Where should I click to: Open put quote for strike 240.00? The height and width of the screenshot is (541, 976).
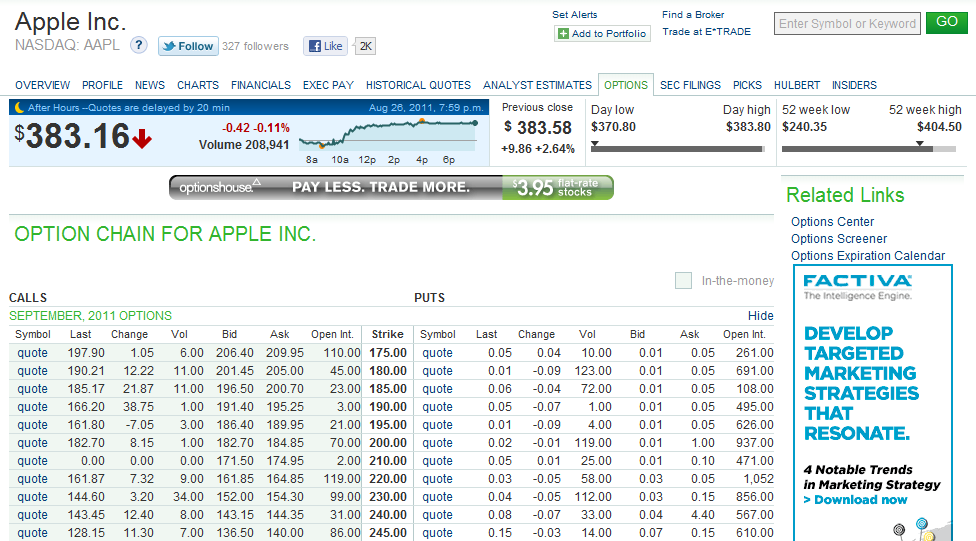[437, 515]
